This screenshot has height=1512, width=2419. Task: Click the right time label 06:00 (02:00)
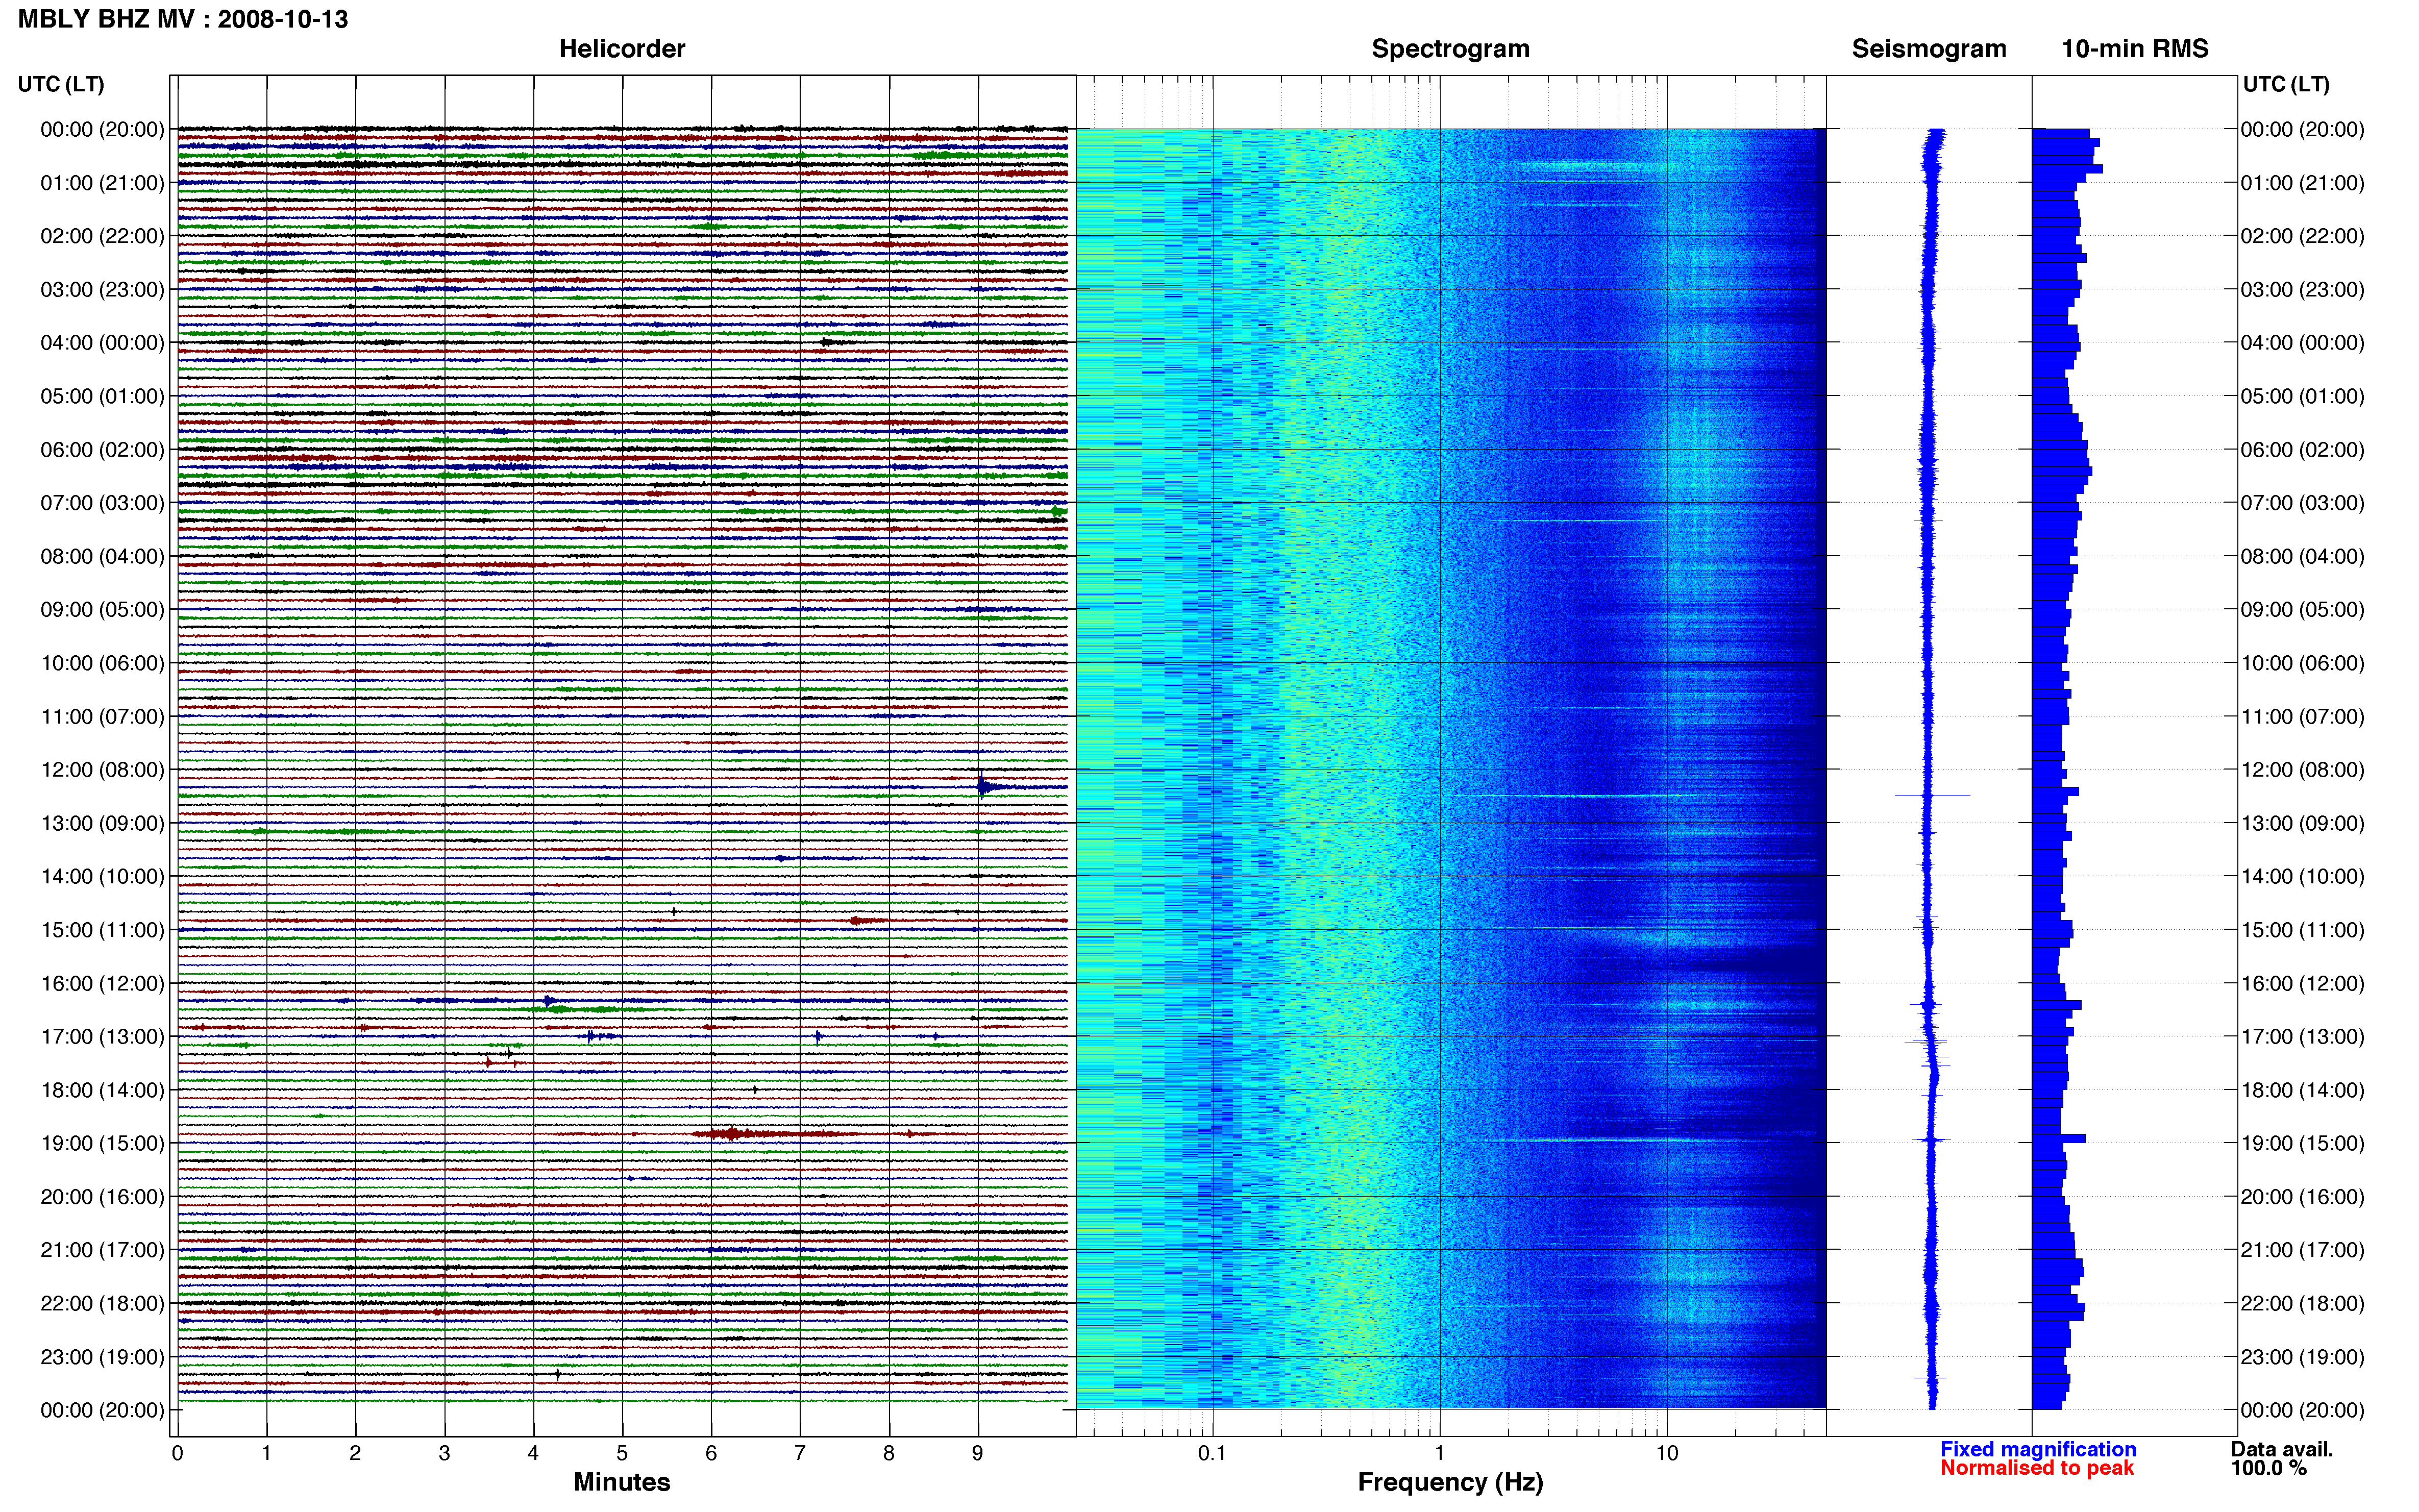2302,450
